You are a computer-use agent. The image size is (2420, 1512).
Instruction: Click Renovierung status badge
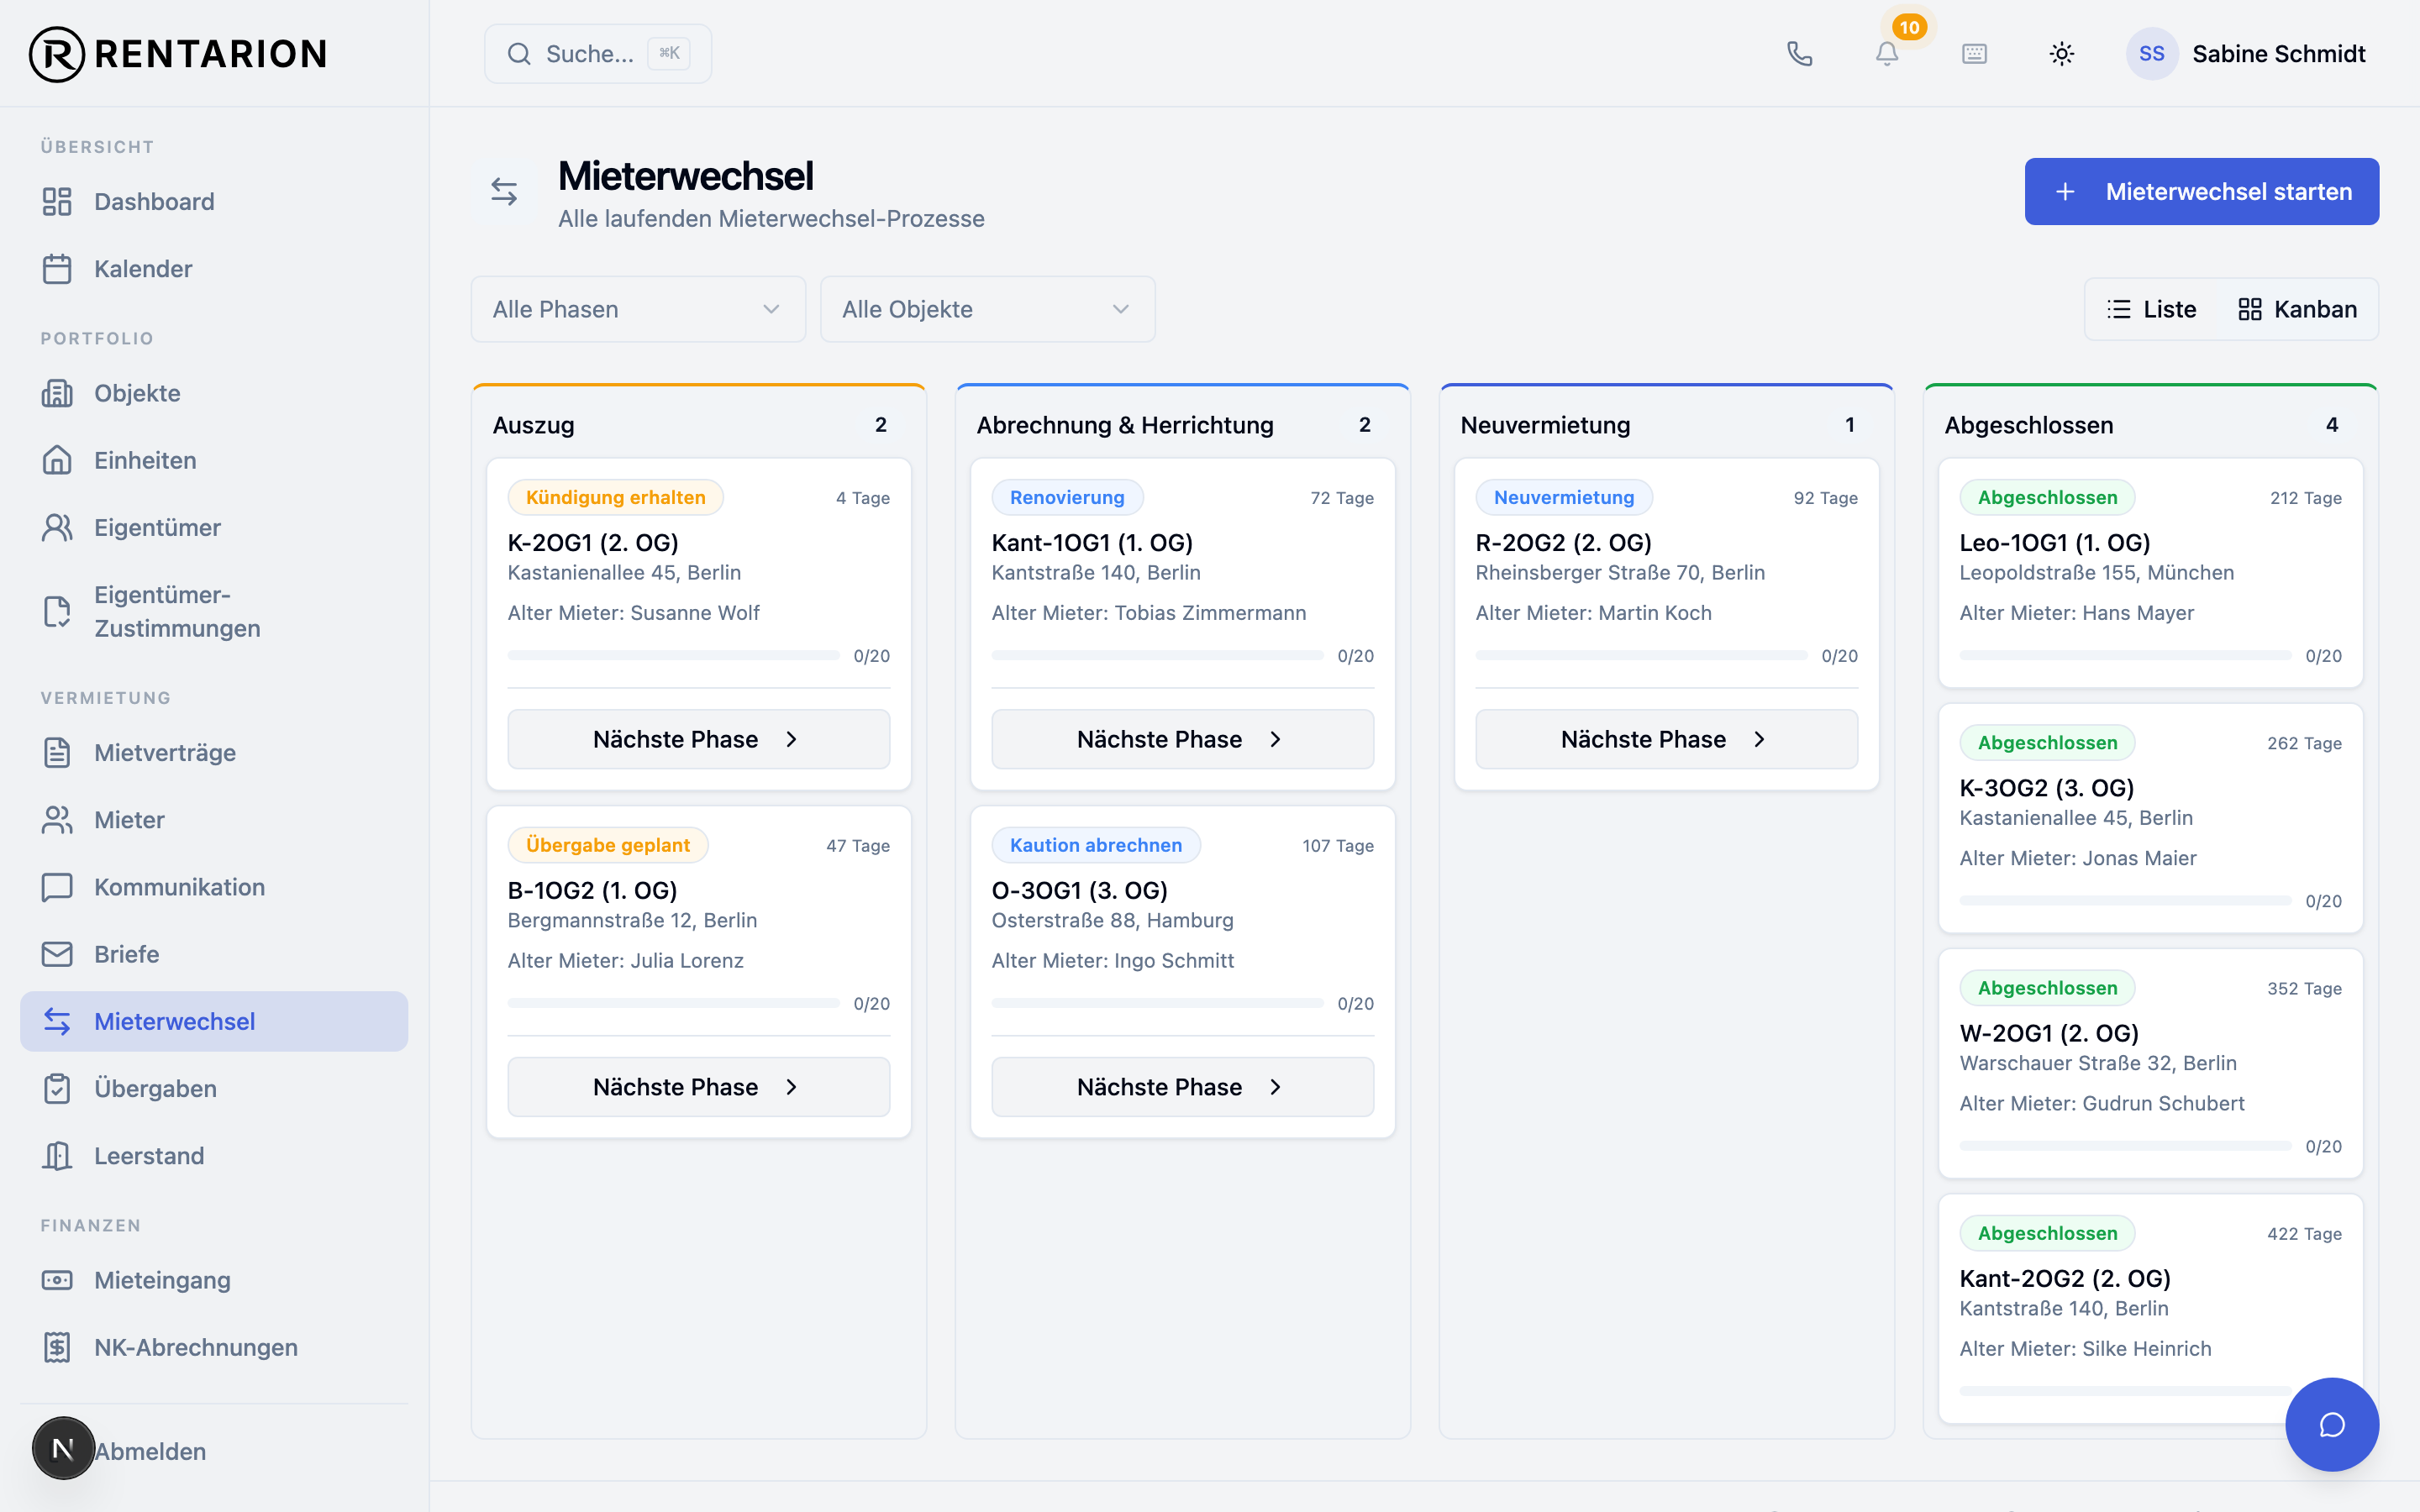[x=1066, y=497]
